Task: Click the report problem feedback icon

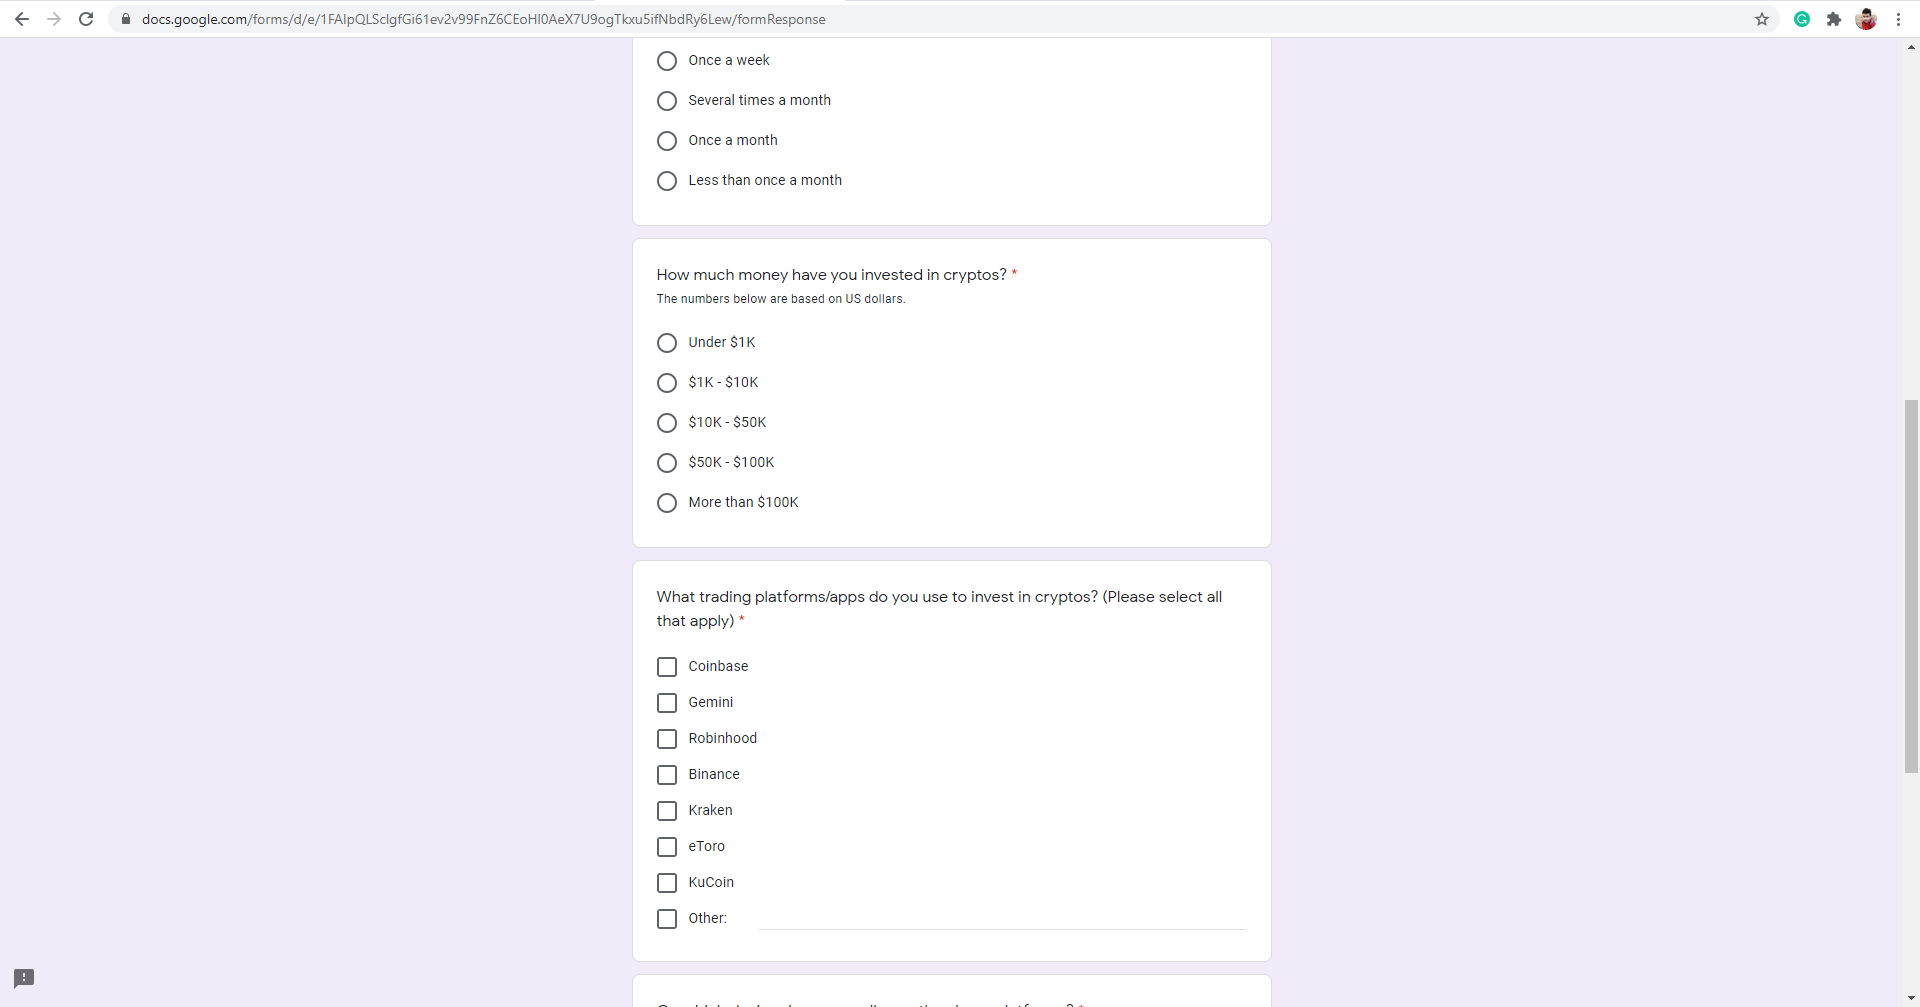Action: pyautogui.click(x=24, y=978)
